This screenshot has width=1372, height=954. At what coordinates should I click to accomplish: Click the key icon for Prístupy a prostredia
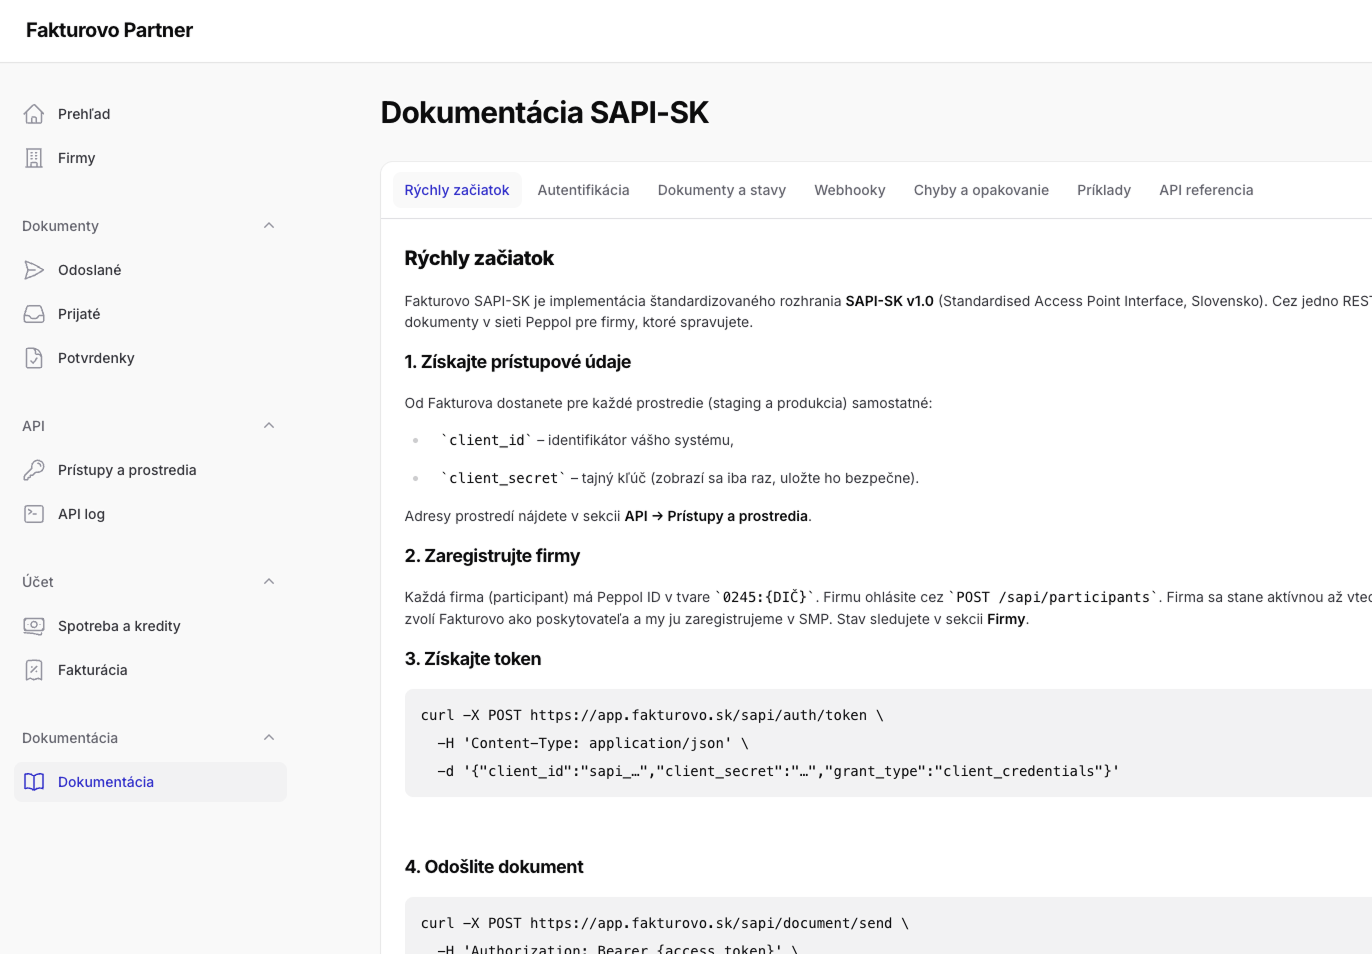point(34,470)
